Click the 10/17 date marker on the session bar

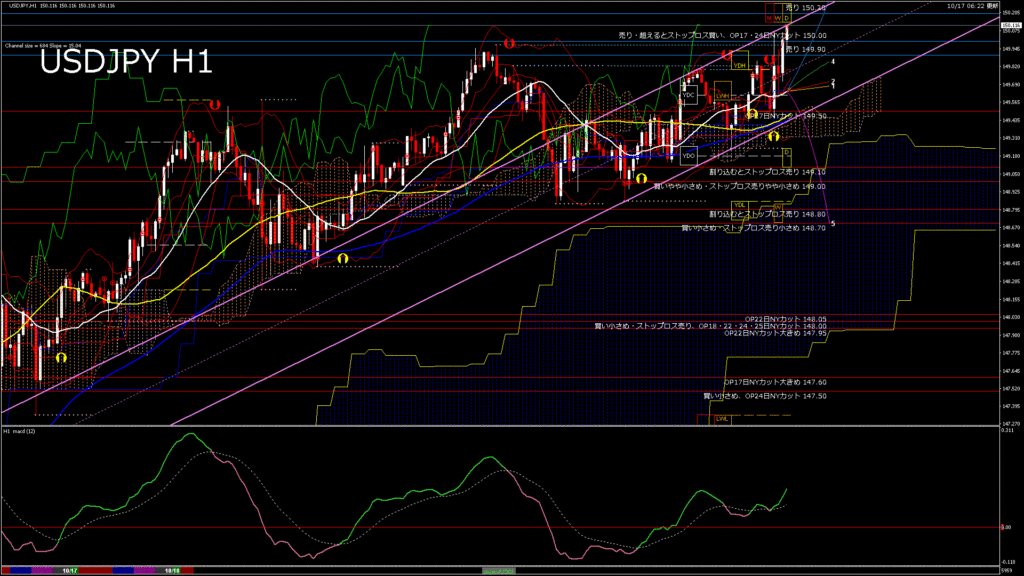[70, 570]
